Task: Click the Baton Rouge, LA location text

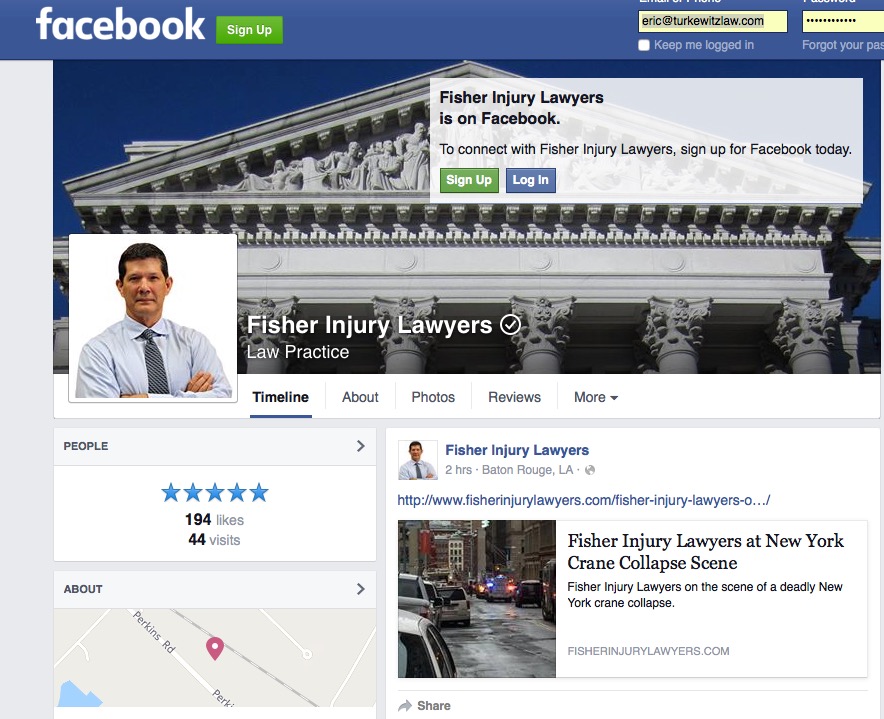Action: pos(528,470)
